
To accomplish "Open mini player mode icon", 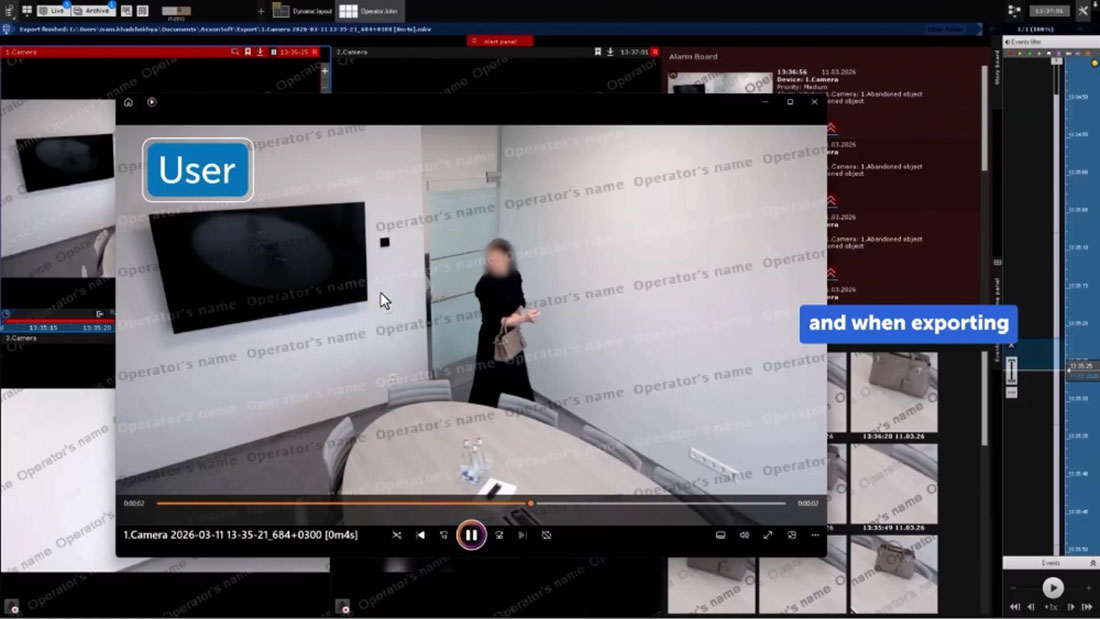I will (x=791, y=535).
